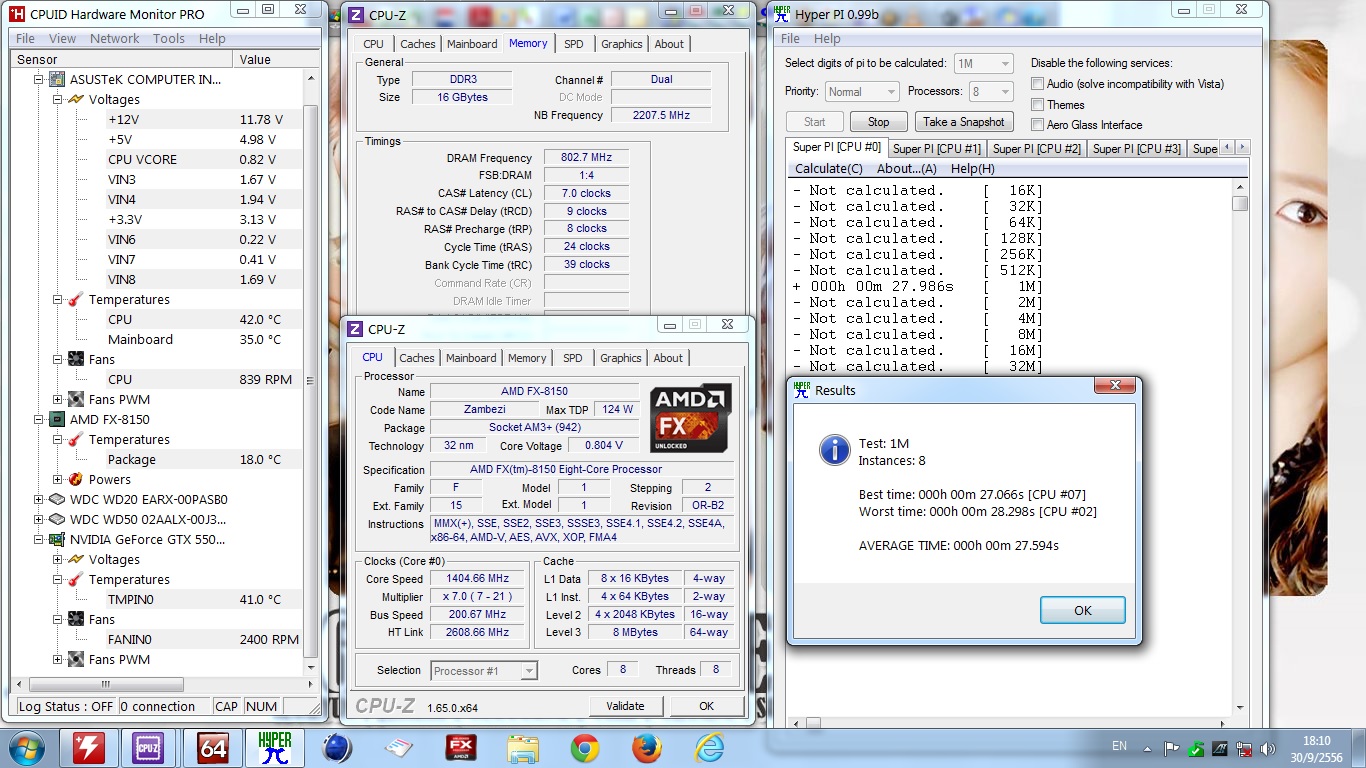
Task: Open Windows Explorer folder taskbar icon
Action: [523, 747]
